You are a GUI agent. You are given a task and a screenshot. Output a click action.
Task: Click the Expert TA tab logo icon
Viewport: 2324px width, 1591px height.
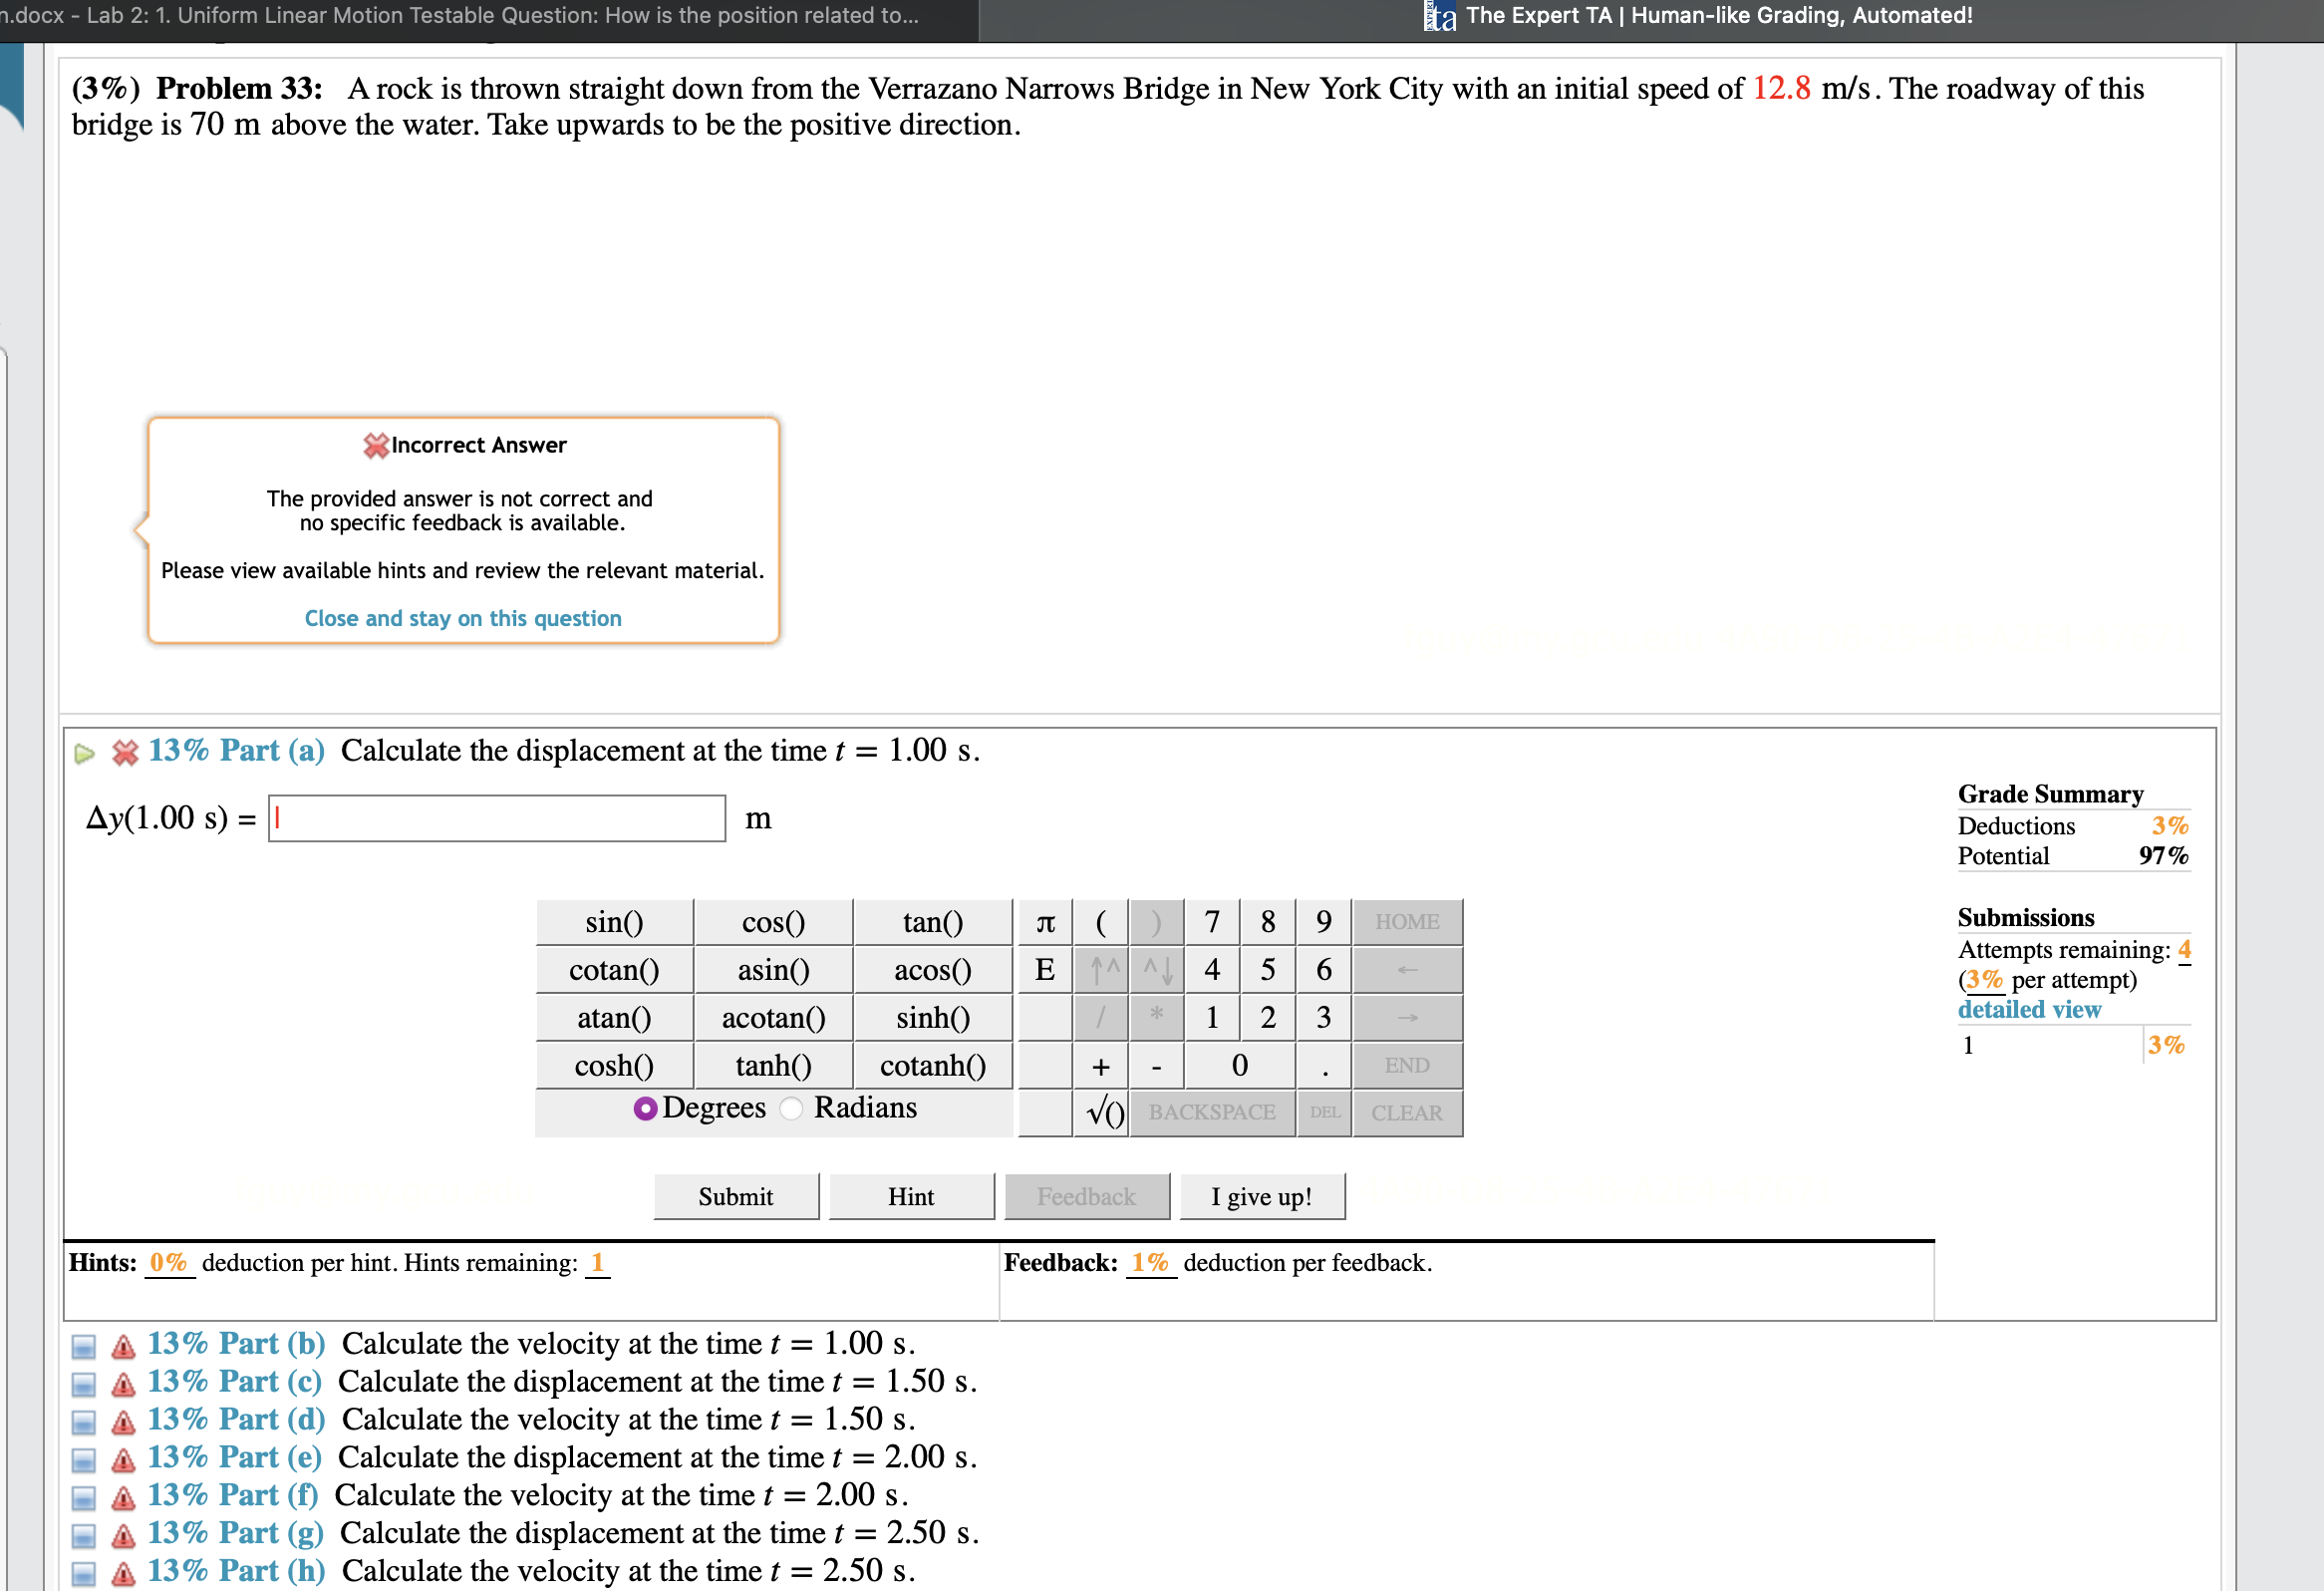(1439, 16)
